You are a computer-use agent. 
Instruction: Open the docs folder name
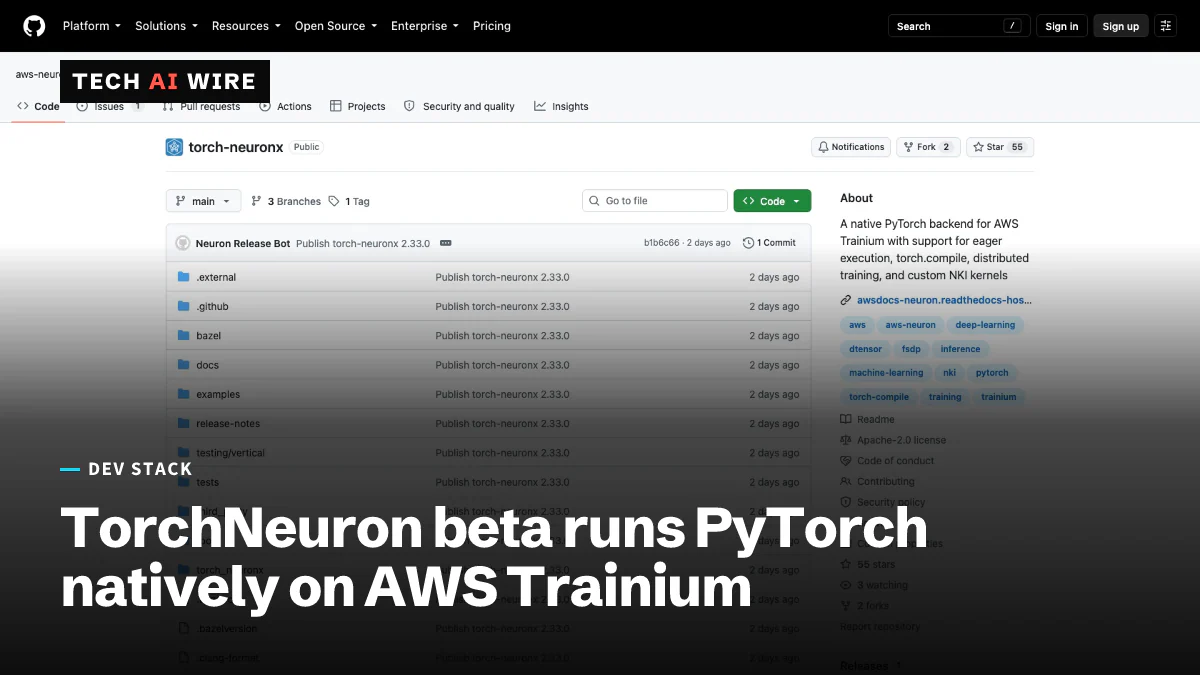207,365
